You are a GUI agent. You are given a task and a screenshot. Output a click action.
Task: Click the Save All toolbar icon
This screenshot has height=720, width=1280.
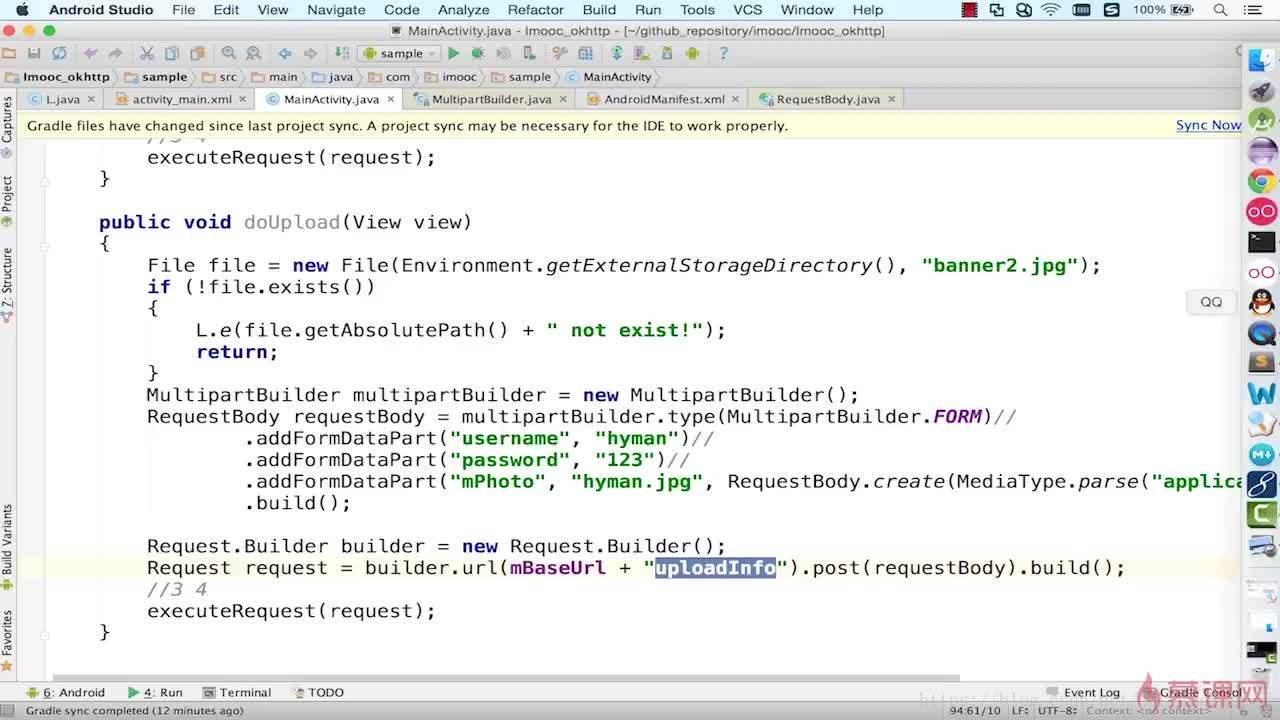pyautogui.click(x=34, y=53)
